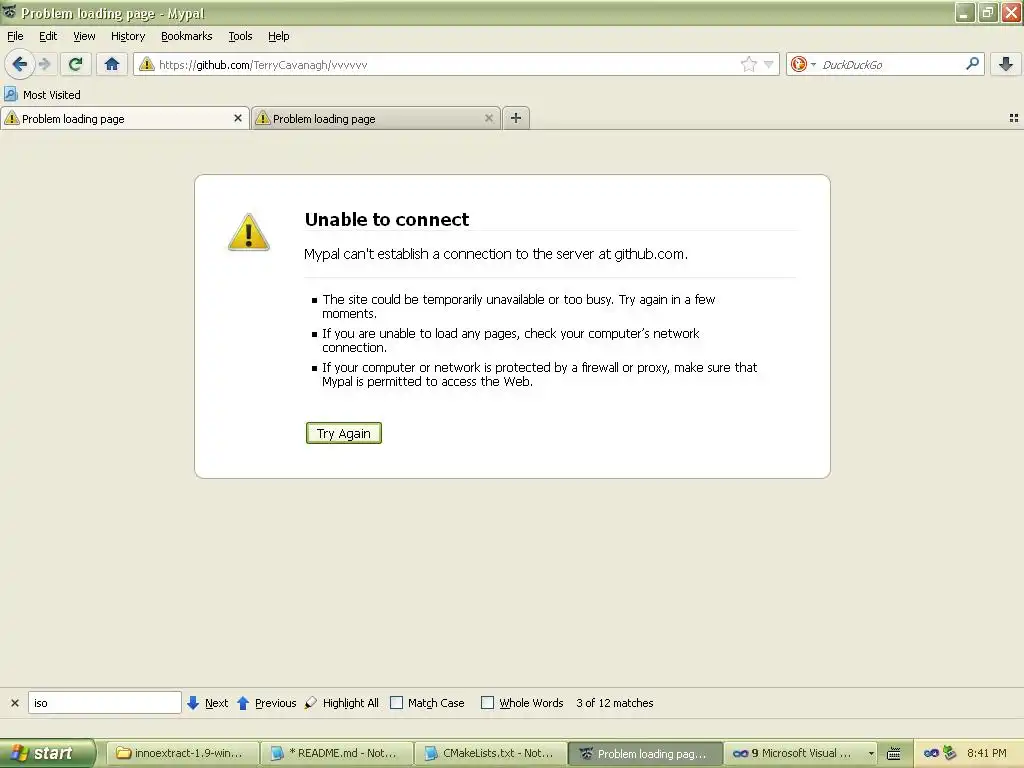Image resolution: width=1024 pixels, height=768 pixels.
Task: Open the Bookmarks menu
Action: point(187,36)
